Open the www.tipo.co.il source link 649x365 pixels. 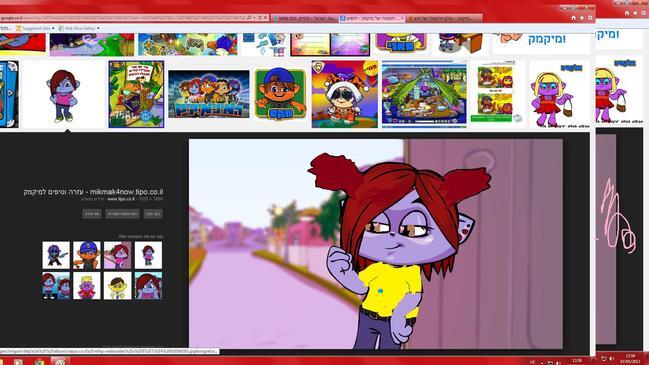(120, 199)
